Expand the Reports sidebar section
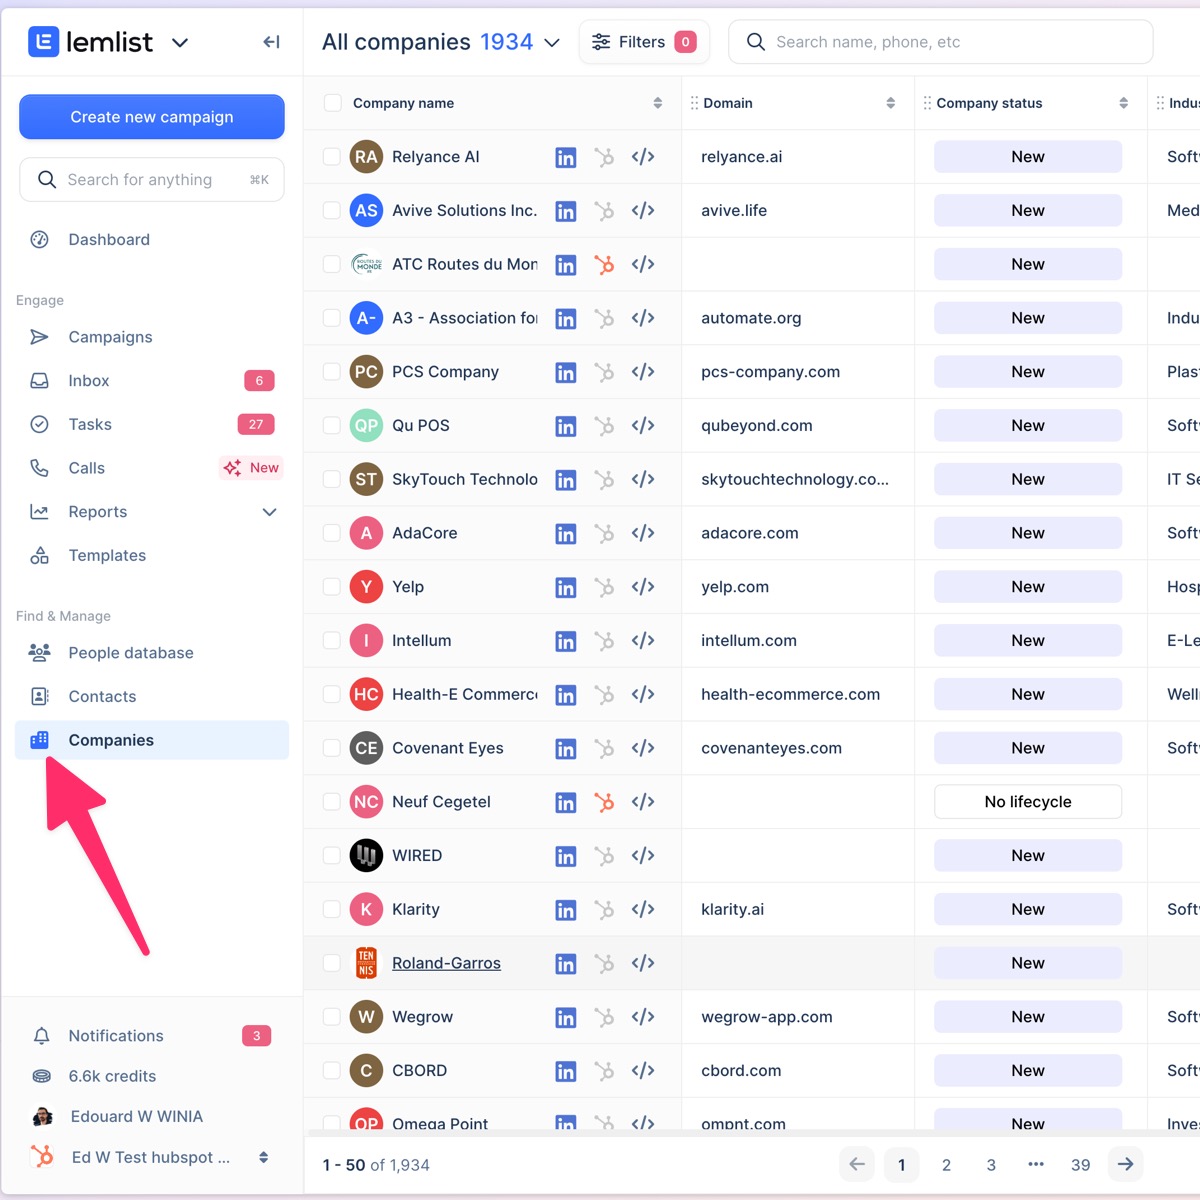This screenshot has height=1200, width=1200. tap(269, 511)
